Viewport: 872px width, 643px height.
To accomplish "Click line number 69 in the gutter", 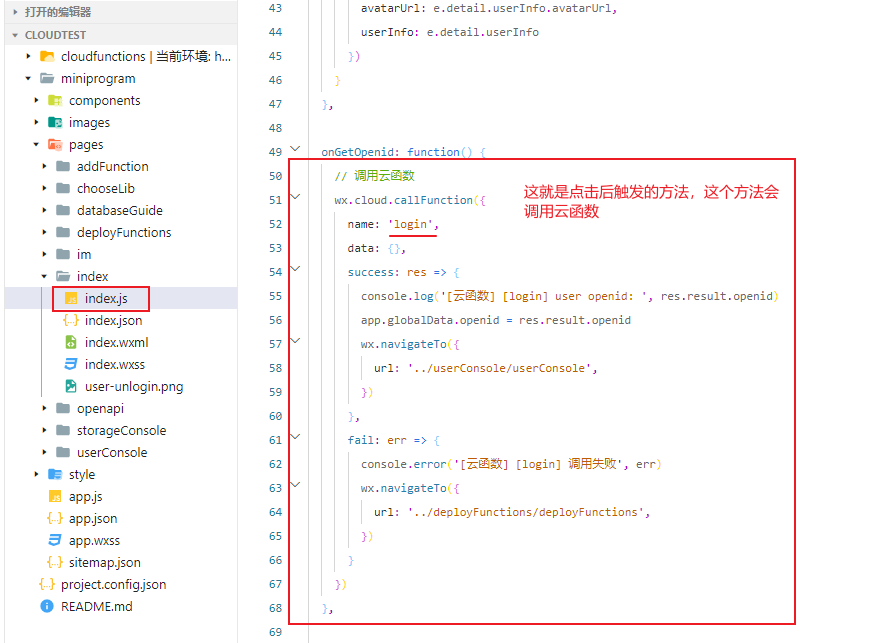I will pos(275,632).
